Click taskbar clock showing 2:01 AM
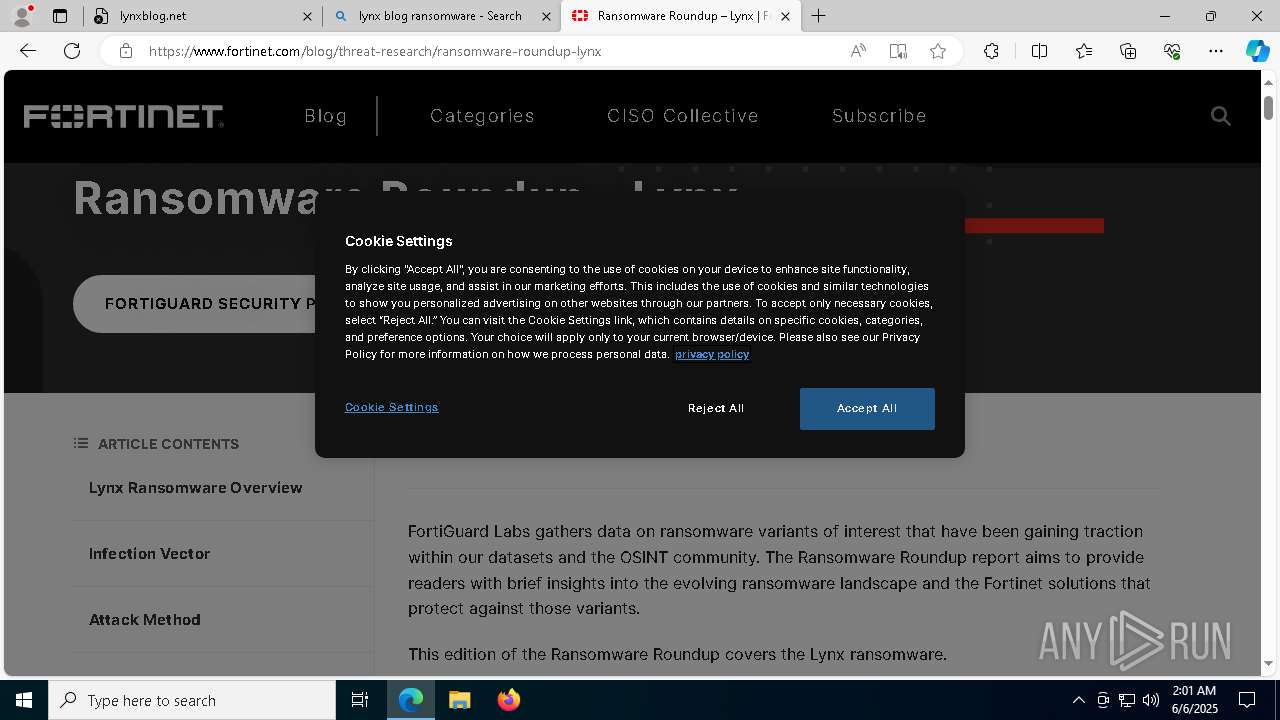1280x720 pixels. 1193,700
